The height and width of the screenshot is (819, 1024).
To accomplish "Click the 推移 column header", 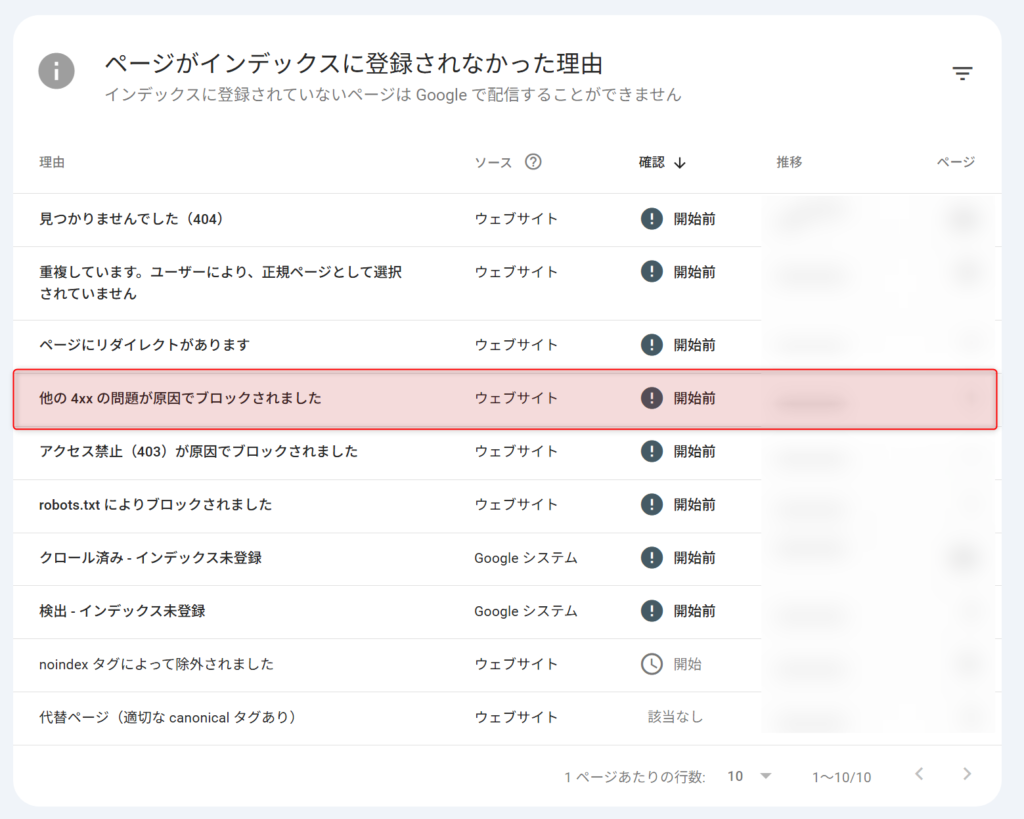I will click(x=789, y=161).
